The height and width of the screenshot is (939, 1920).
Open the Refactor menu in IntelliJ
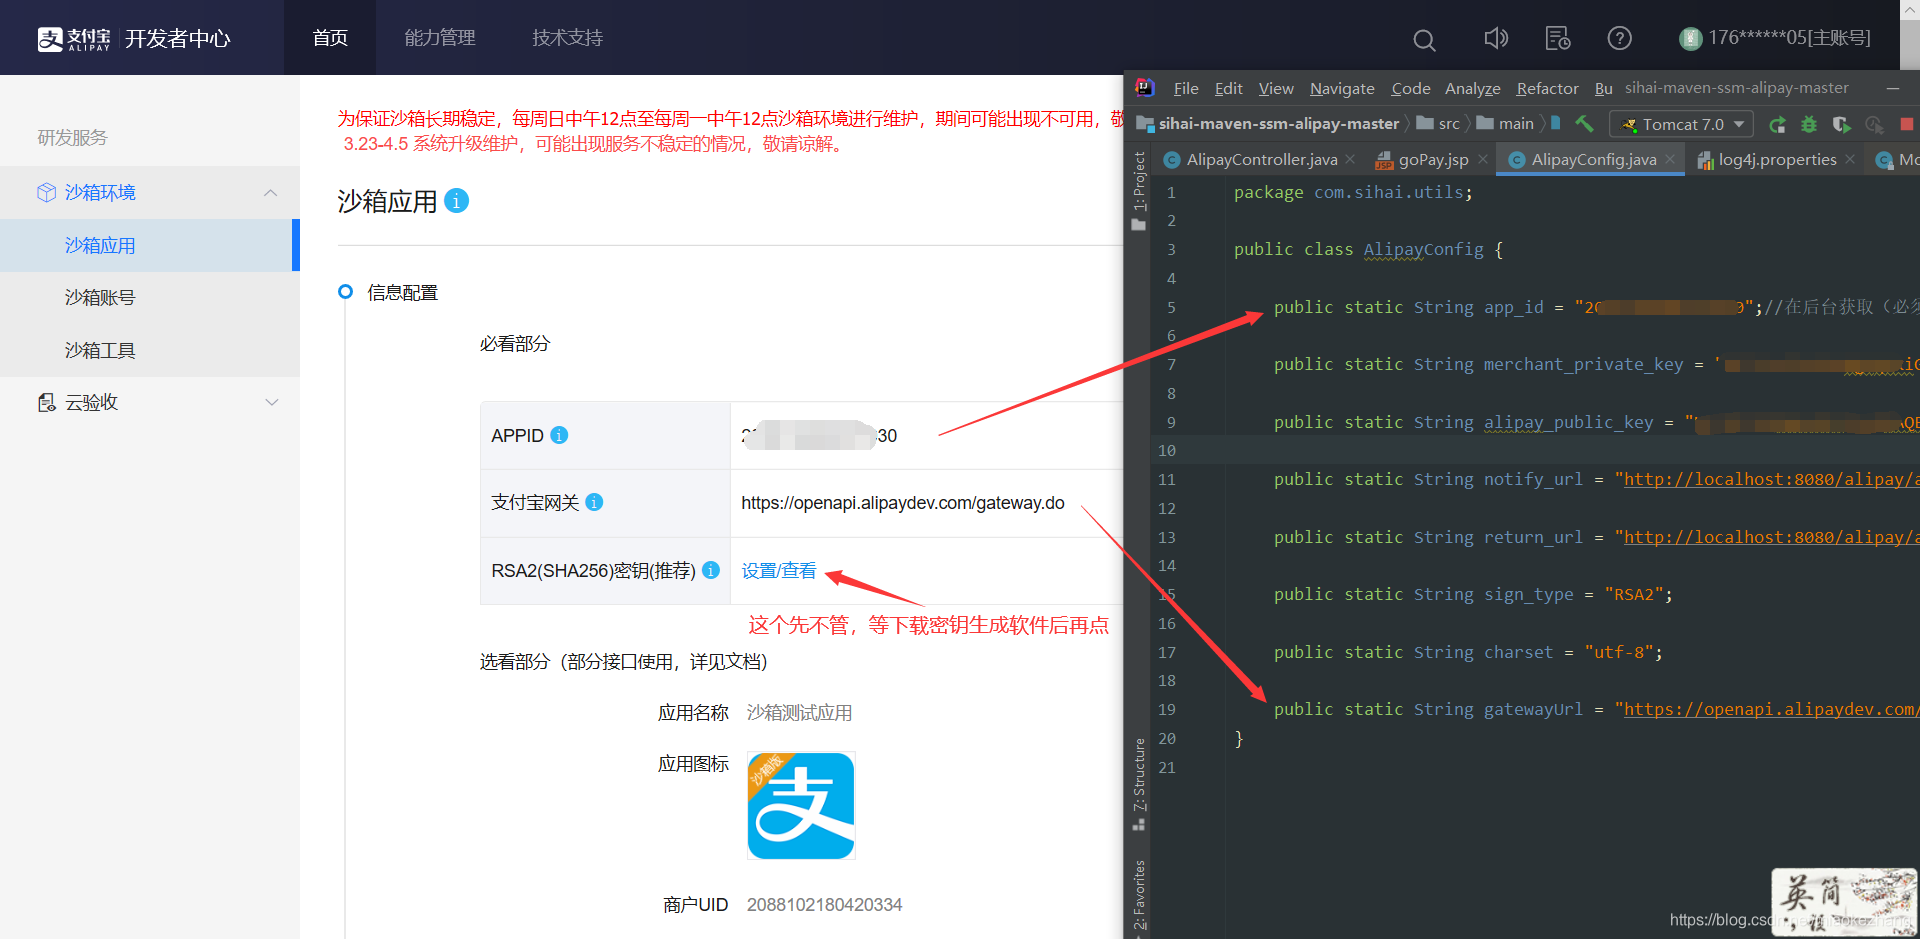(1547, 88)
